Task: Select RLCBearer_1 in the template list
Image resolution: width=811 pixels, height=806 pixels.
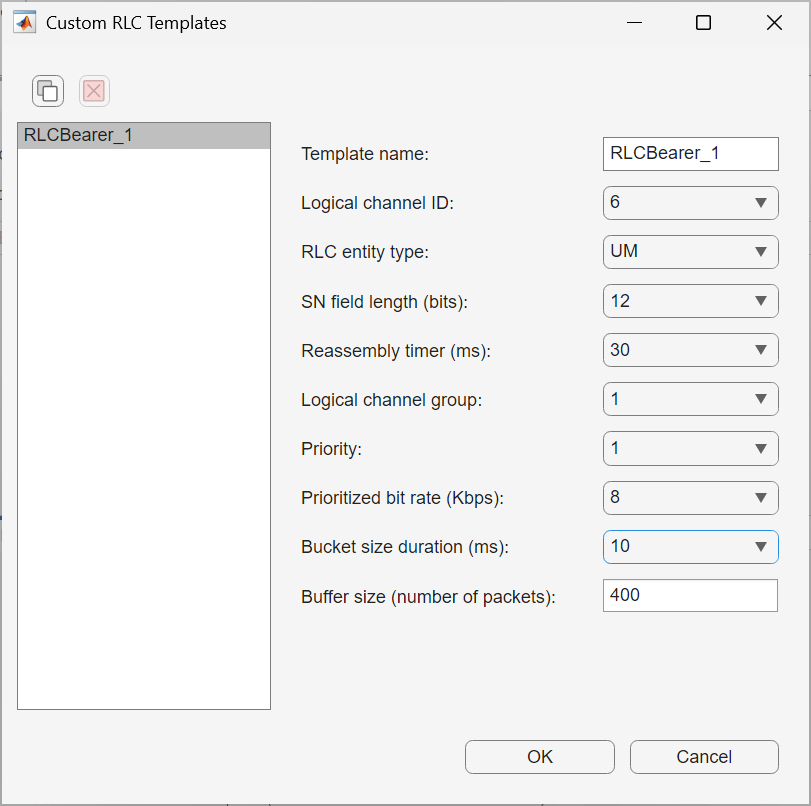Action: tap(144, 136)
